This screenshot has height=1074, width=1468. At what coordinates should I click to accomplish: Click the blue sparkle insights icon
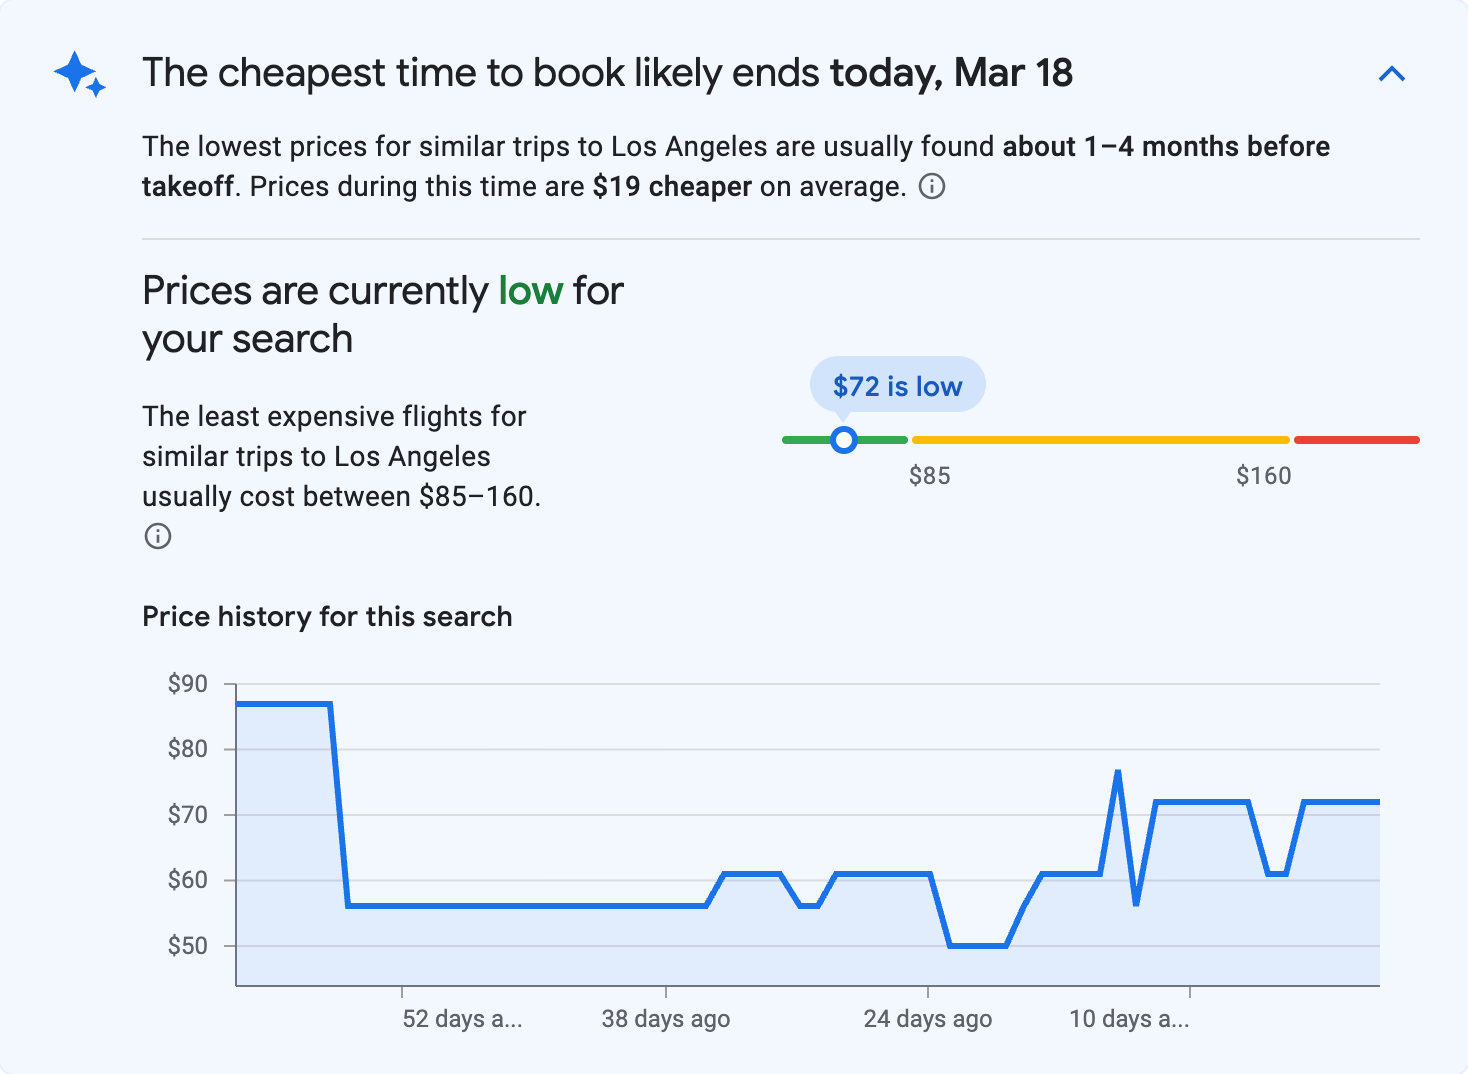[x=78, y=73]
